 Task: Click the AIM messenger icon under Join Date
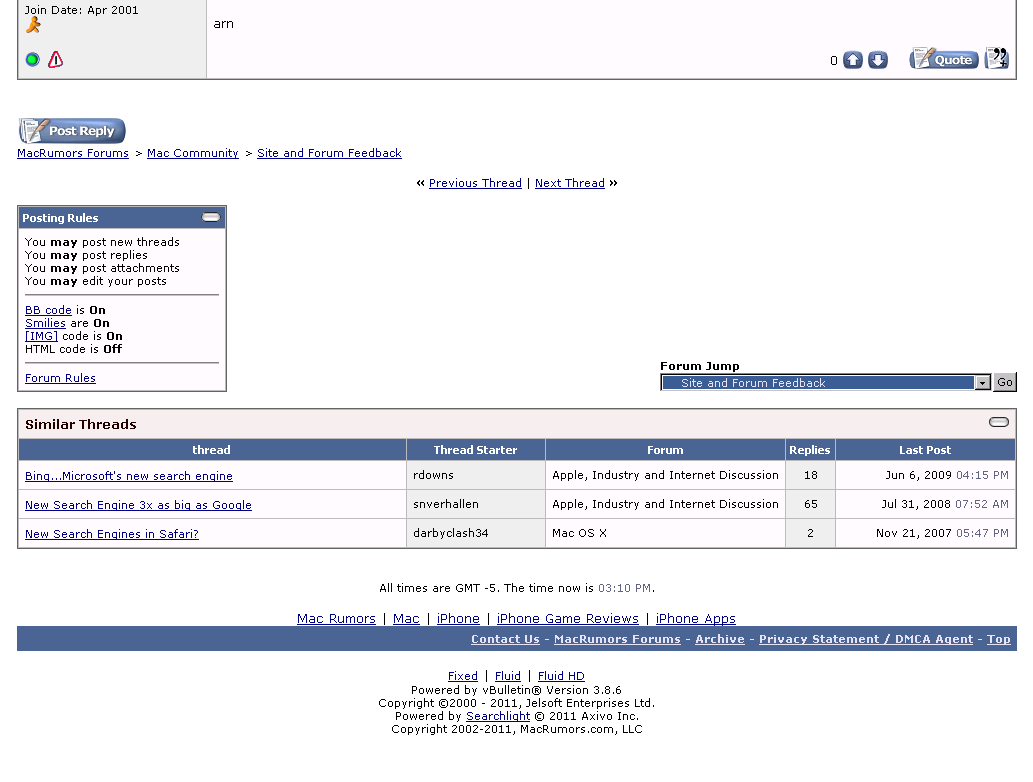(x=33, y=25)
